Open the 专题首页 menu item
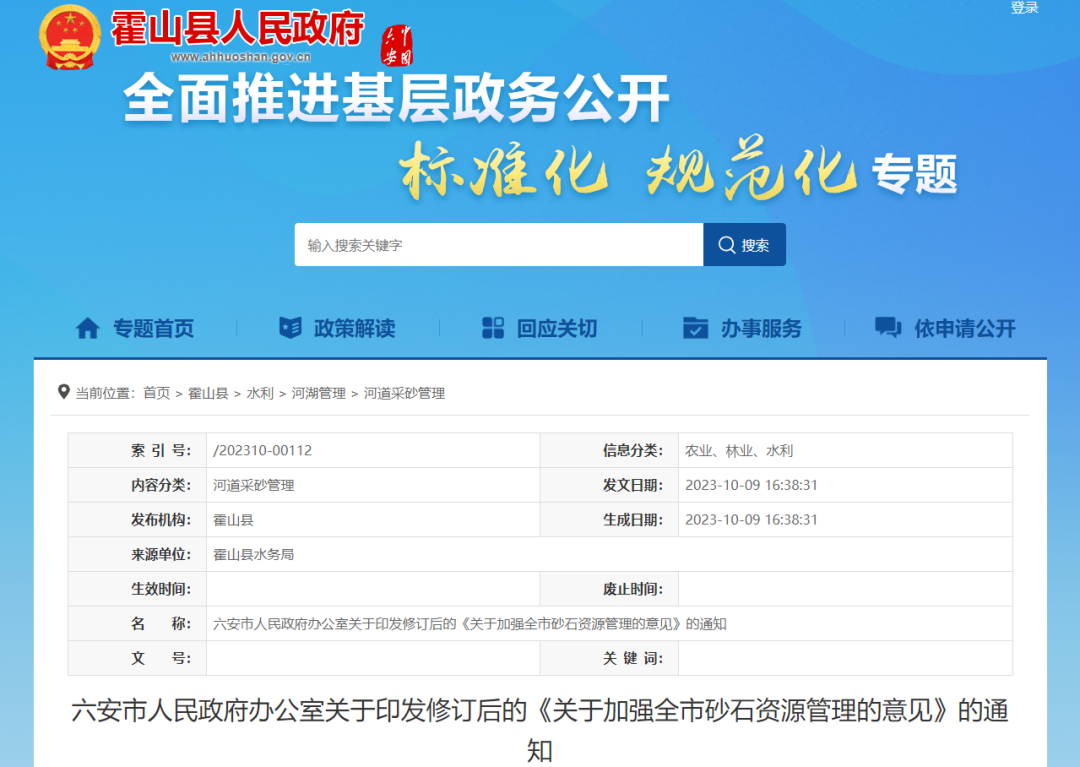Viewport: 1080px width, 767px height. tap(153, 328)
